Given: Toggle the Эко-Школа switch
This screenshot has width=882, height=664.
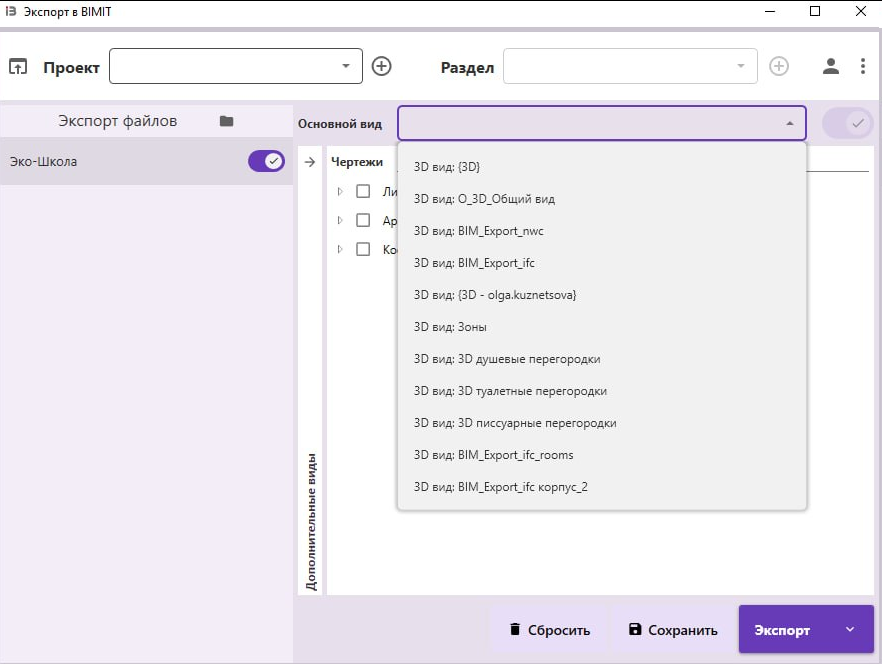Looking at the screenshot, I should pos(266,161).
